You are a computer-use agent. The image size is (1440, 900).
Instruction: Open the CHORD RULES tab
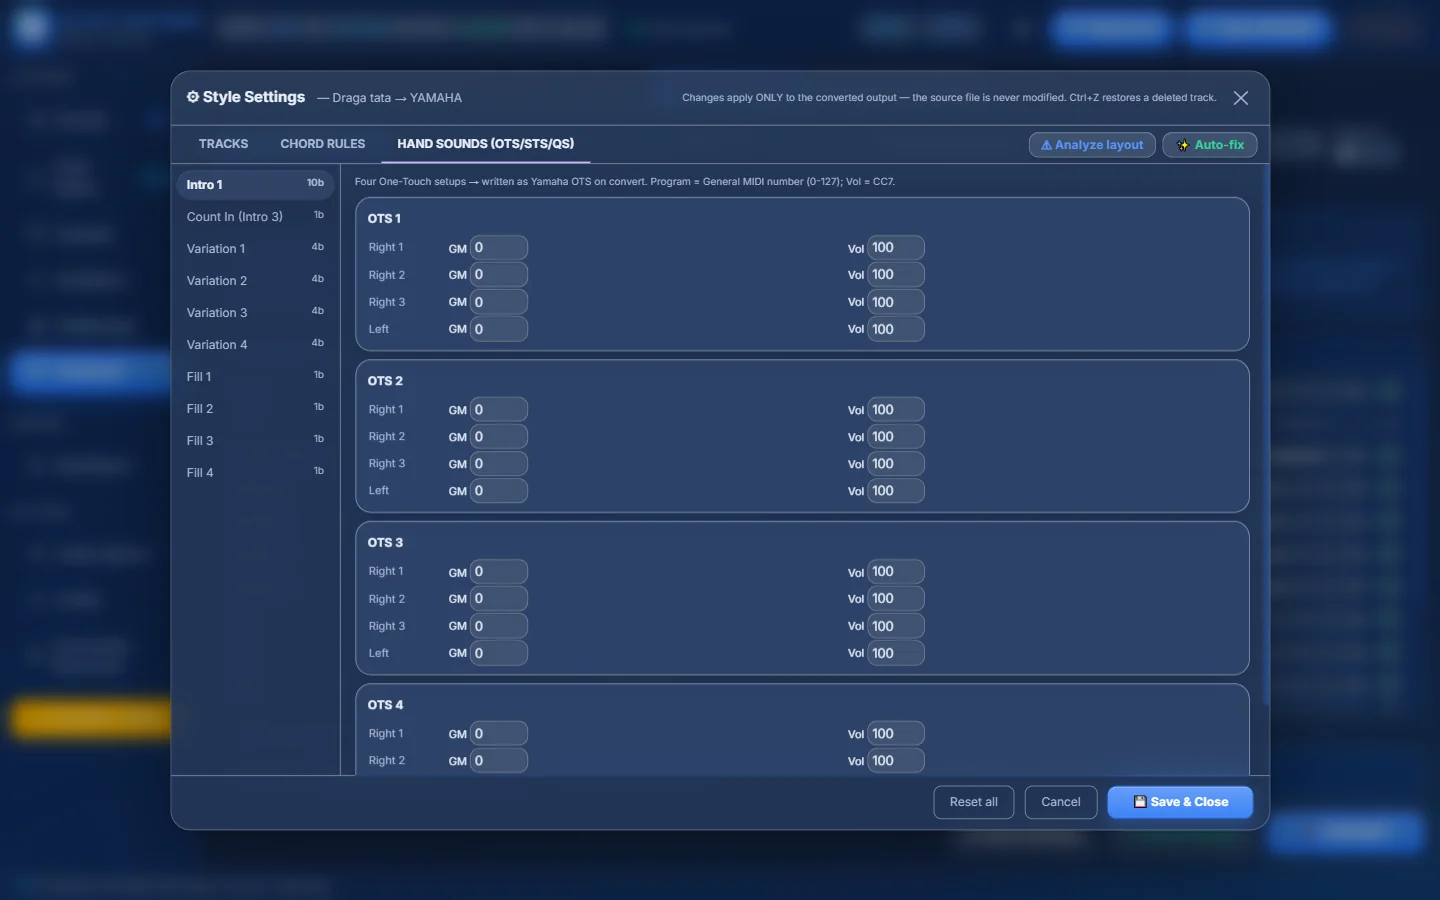(323, 144)
